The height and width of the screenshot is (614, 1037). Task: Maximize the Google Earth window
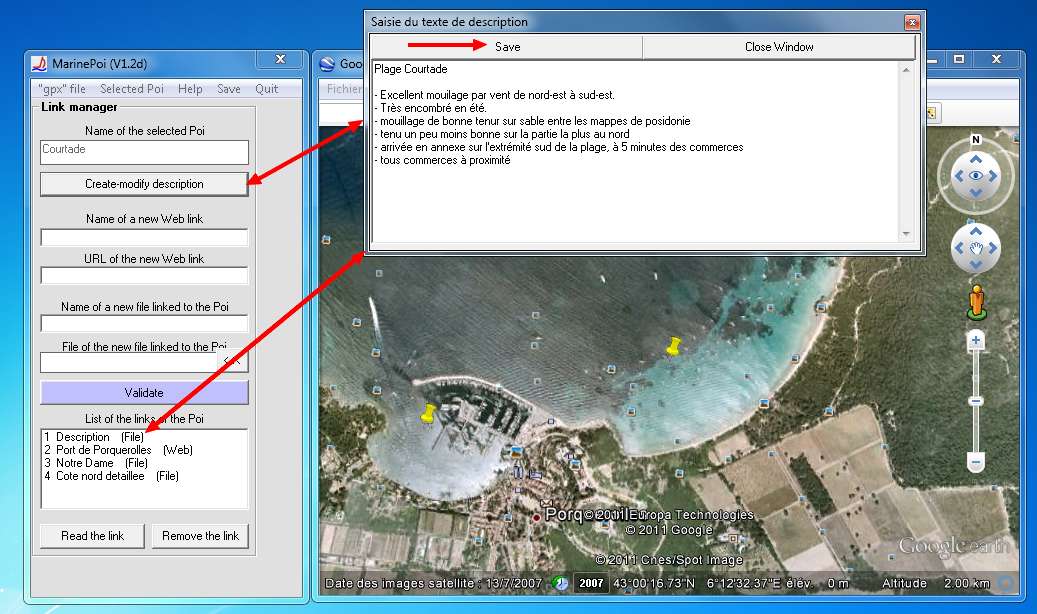(959, 60)
